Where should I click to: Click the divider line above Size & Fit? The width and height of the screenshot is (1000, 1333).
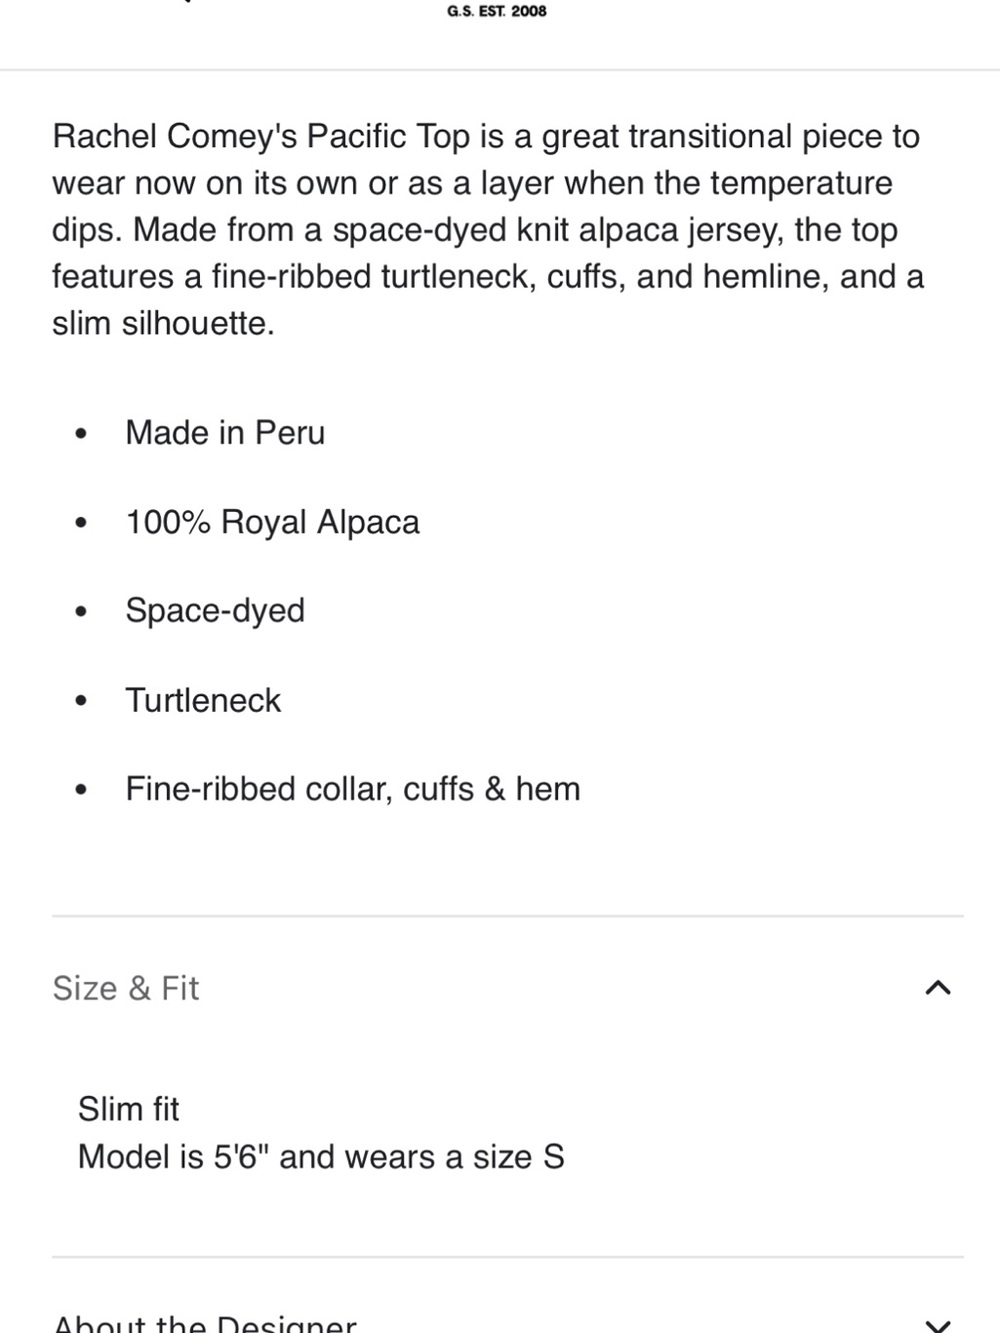pyautogui.click(x=508, y=916)
